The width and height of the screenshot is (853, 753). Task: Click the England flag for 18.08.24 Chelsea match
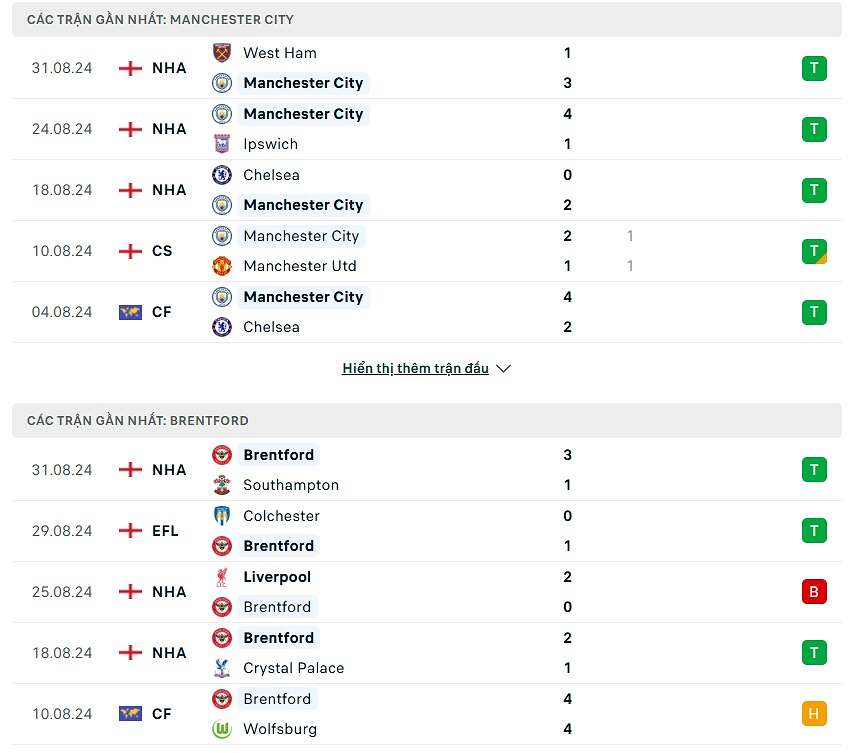pos(130,190)
